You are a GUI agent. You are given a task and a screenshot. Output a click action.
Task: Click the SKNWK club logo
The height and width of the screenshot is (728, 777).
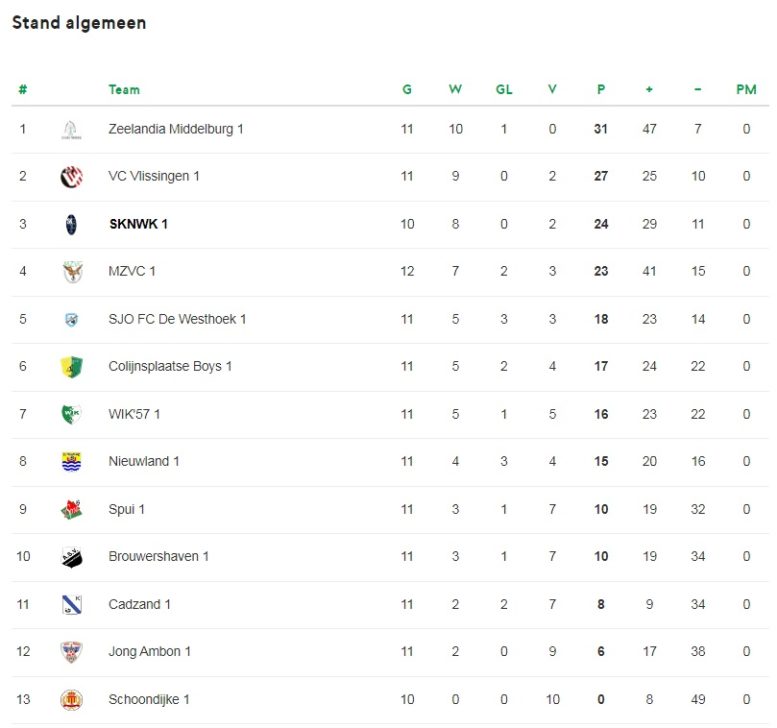(x=71, y=224)
